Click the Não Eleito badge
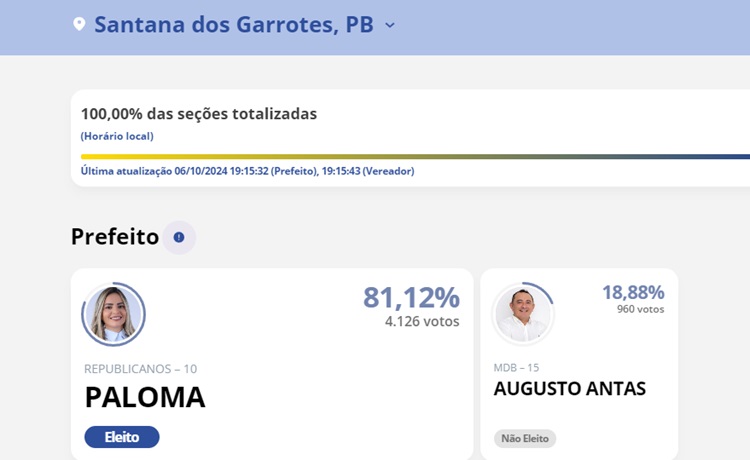 [x=525, y=438]
